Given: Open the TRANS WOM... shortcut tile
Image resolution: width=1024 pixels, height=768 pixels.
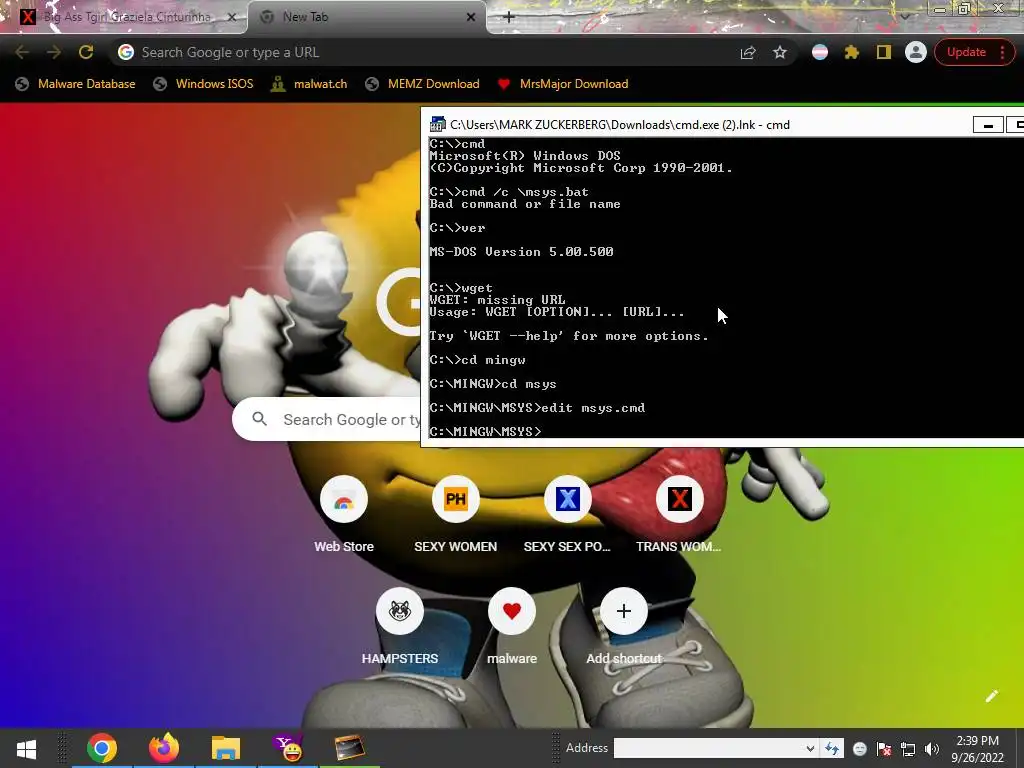Looking at the screenshot, I should coord(679,515).
